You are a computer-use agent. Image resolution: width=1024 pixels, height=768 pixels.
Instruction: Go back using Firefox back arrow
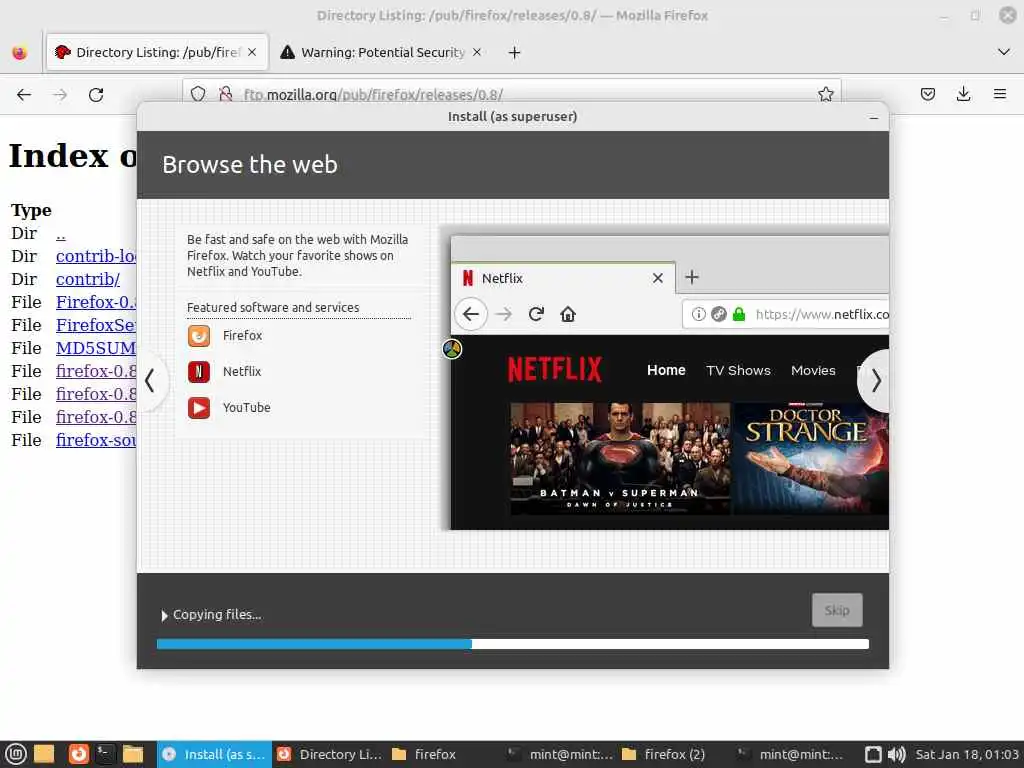(24, 95)
